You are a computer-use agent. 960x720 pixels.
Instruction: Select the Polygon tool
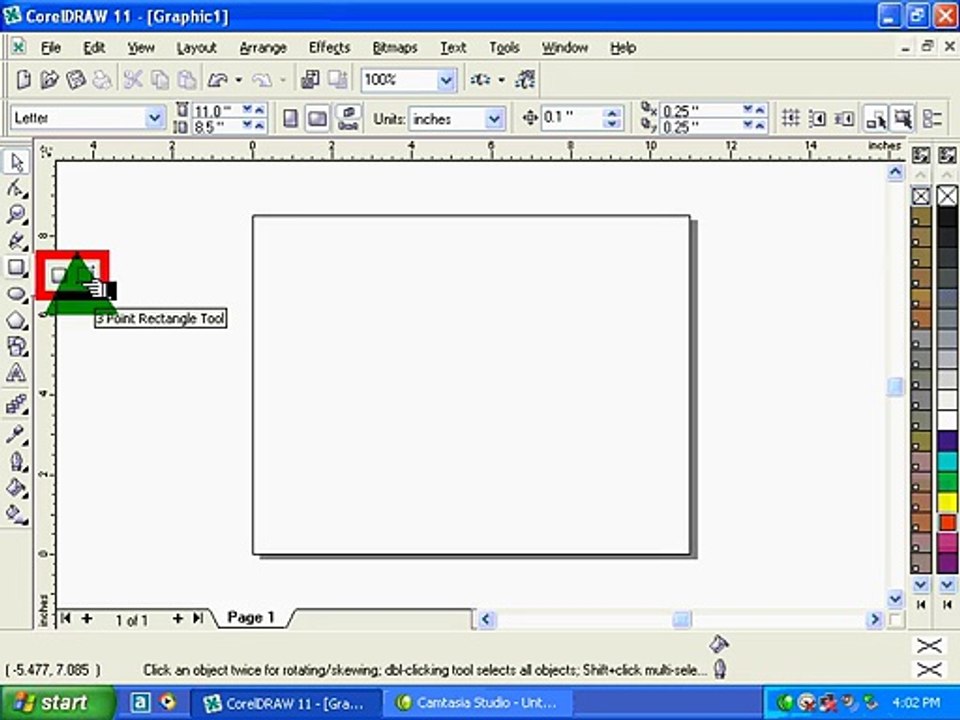(17, 321)
